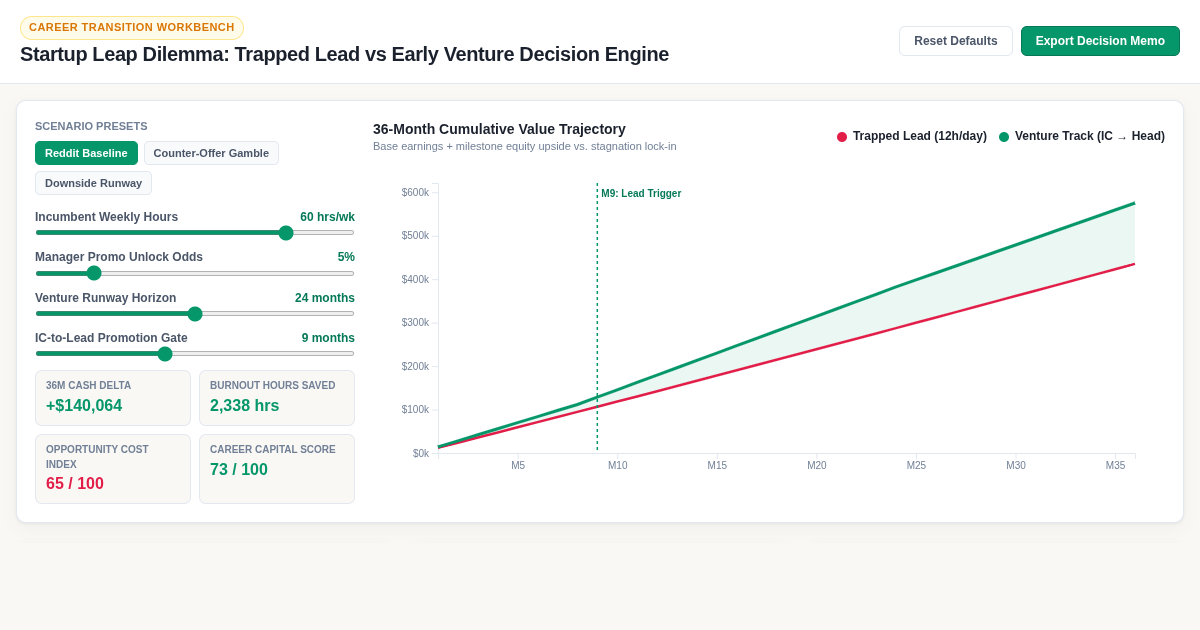
Task: Click the Manager Promo Unlock Odds slider handle
Action: (94, 273)
